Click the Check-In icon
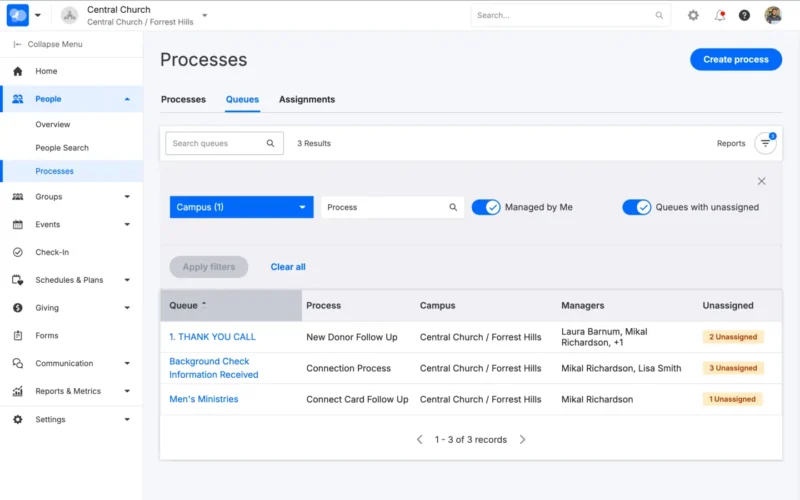Image resolution: width=800 pixels, height=500 pixels. [17, 252]
